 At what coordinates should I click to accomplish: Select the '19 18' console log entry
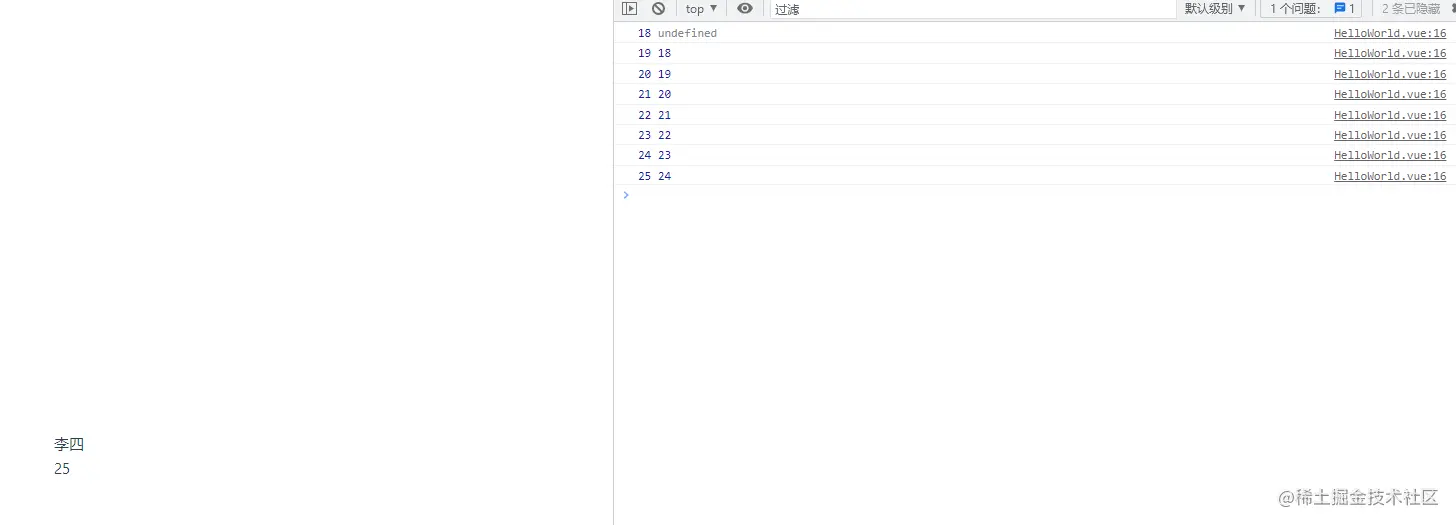click(x=1035, y=53)
